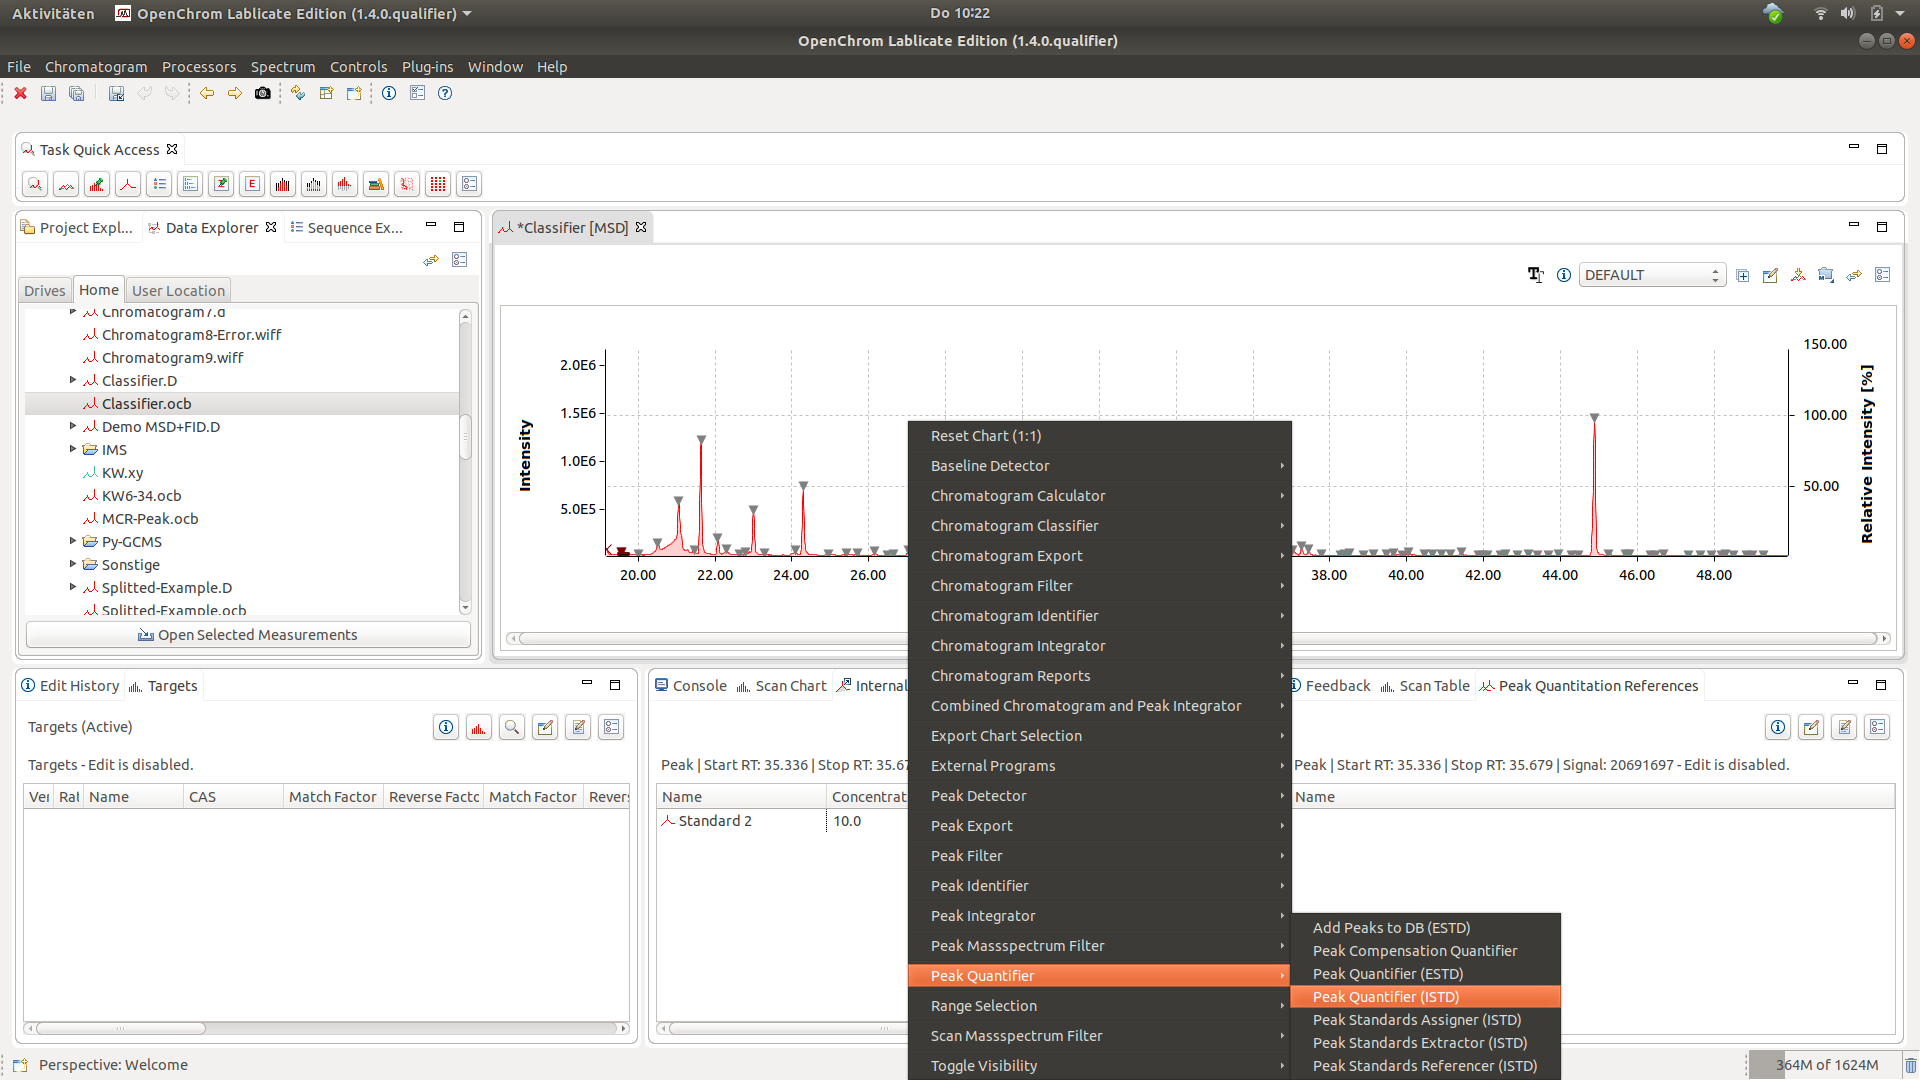Screen dimensions: 1920x1080
Task: Expand the Demo MSD+FID.D tree node
Action: 73,426
